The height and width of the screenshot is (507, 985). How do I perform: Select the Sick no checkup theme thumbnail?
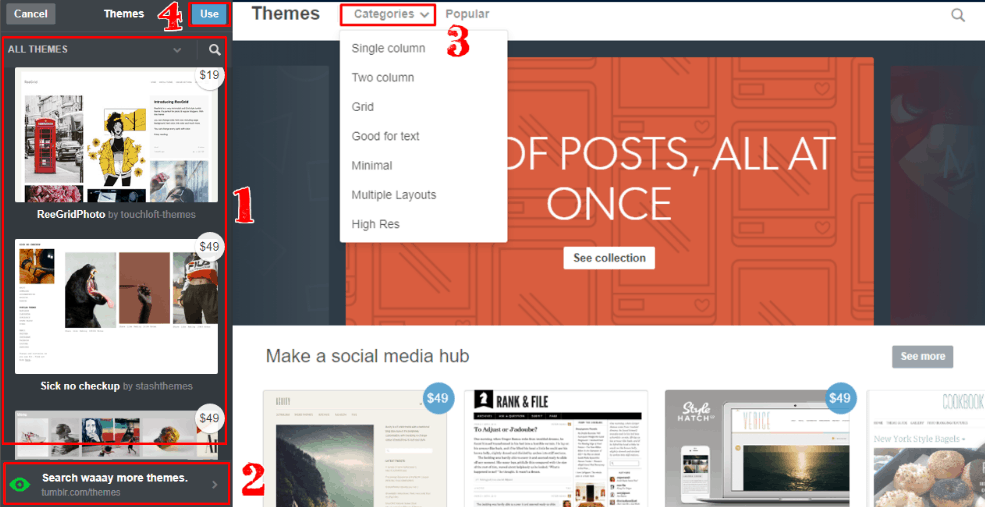tap(116, 307)
